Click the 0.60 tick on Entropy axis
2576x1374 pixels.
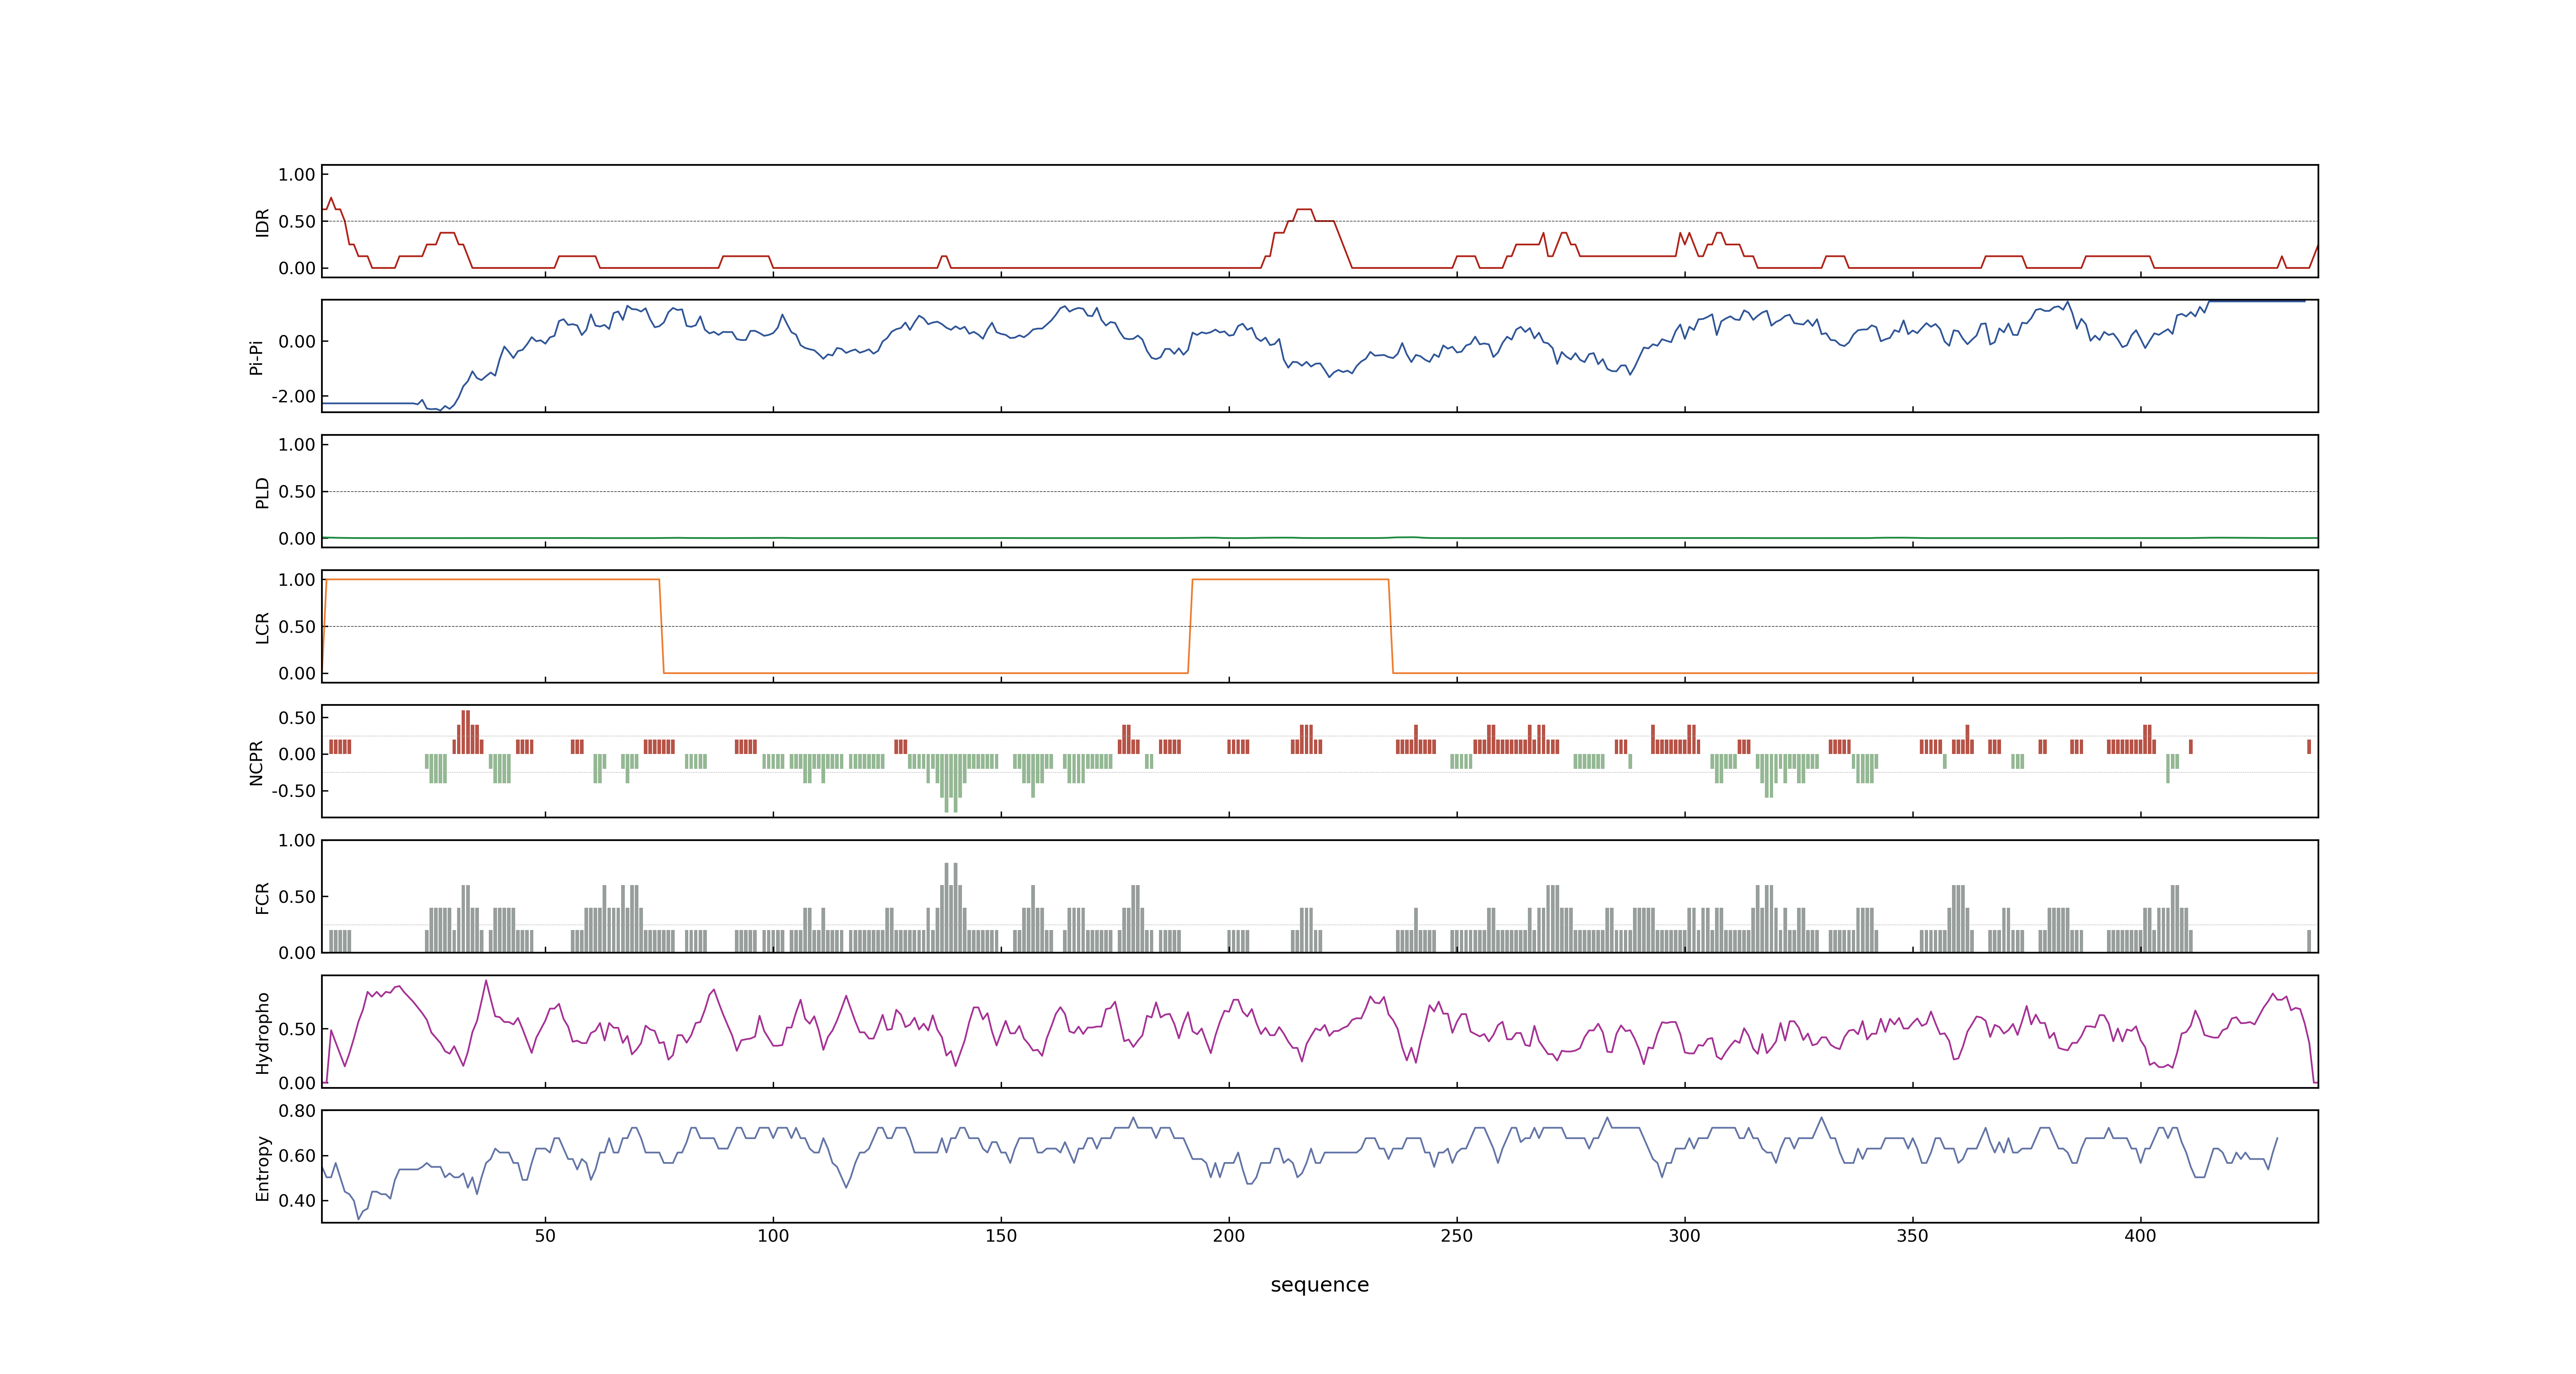pyautogui.click(x=297, y=1156)
